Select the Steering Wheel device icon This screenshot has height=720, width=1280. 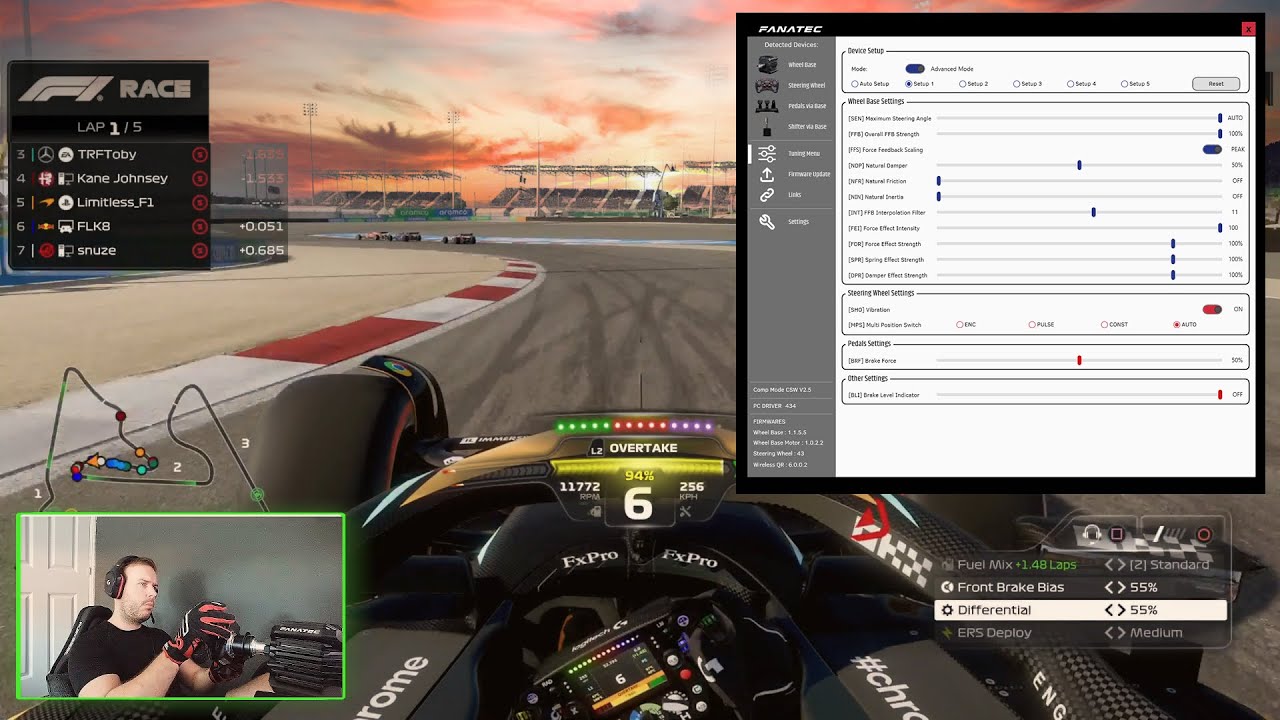(x=767, y=86)
